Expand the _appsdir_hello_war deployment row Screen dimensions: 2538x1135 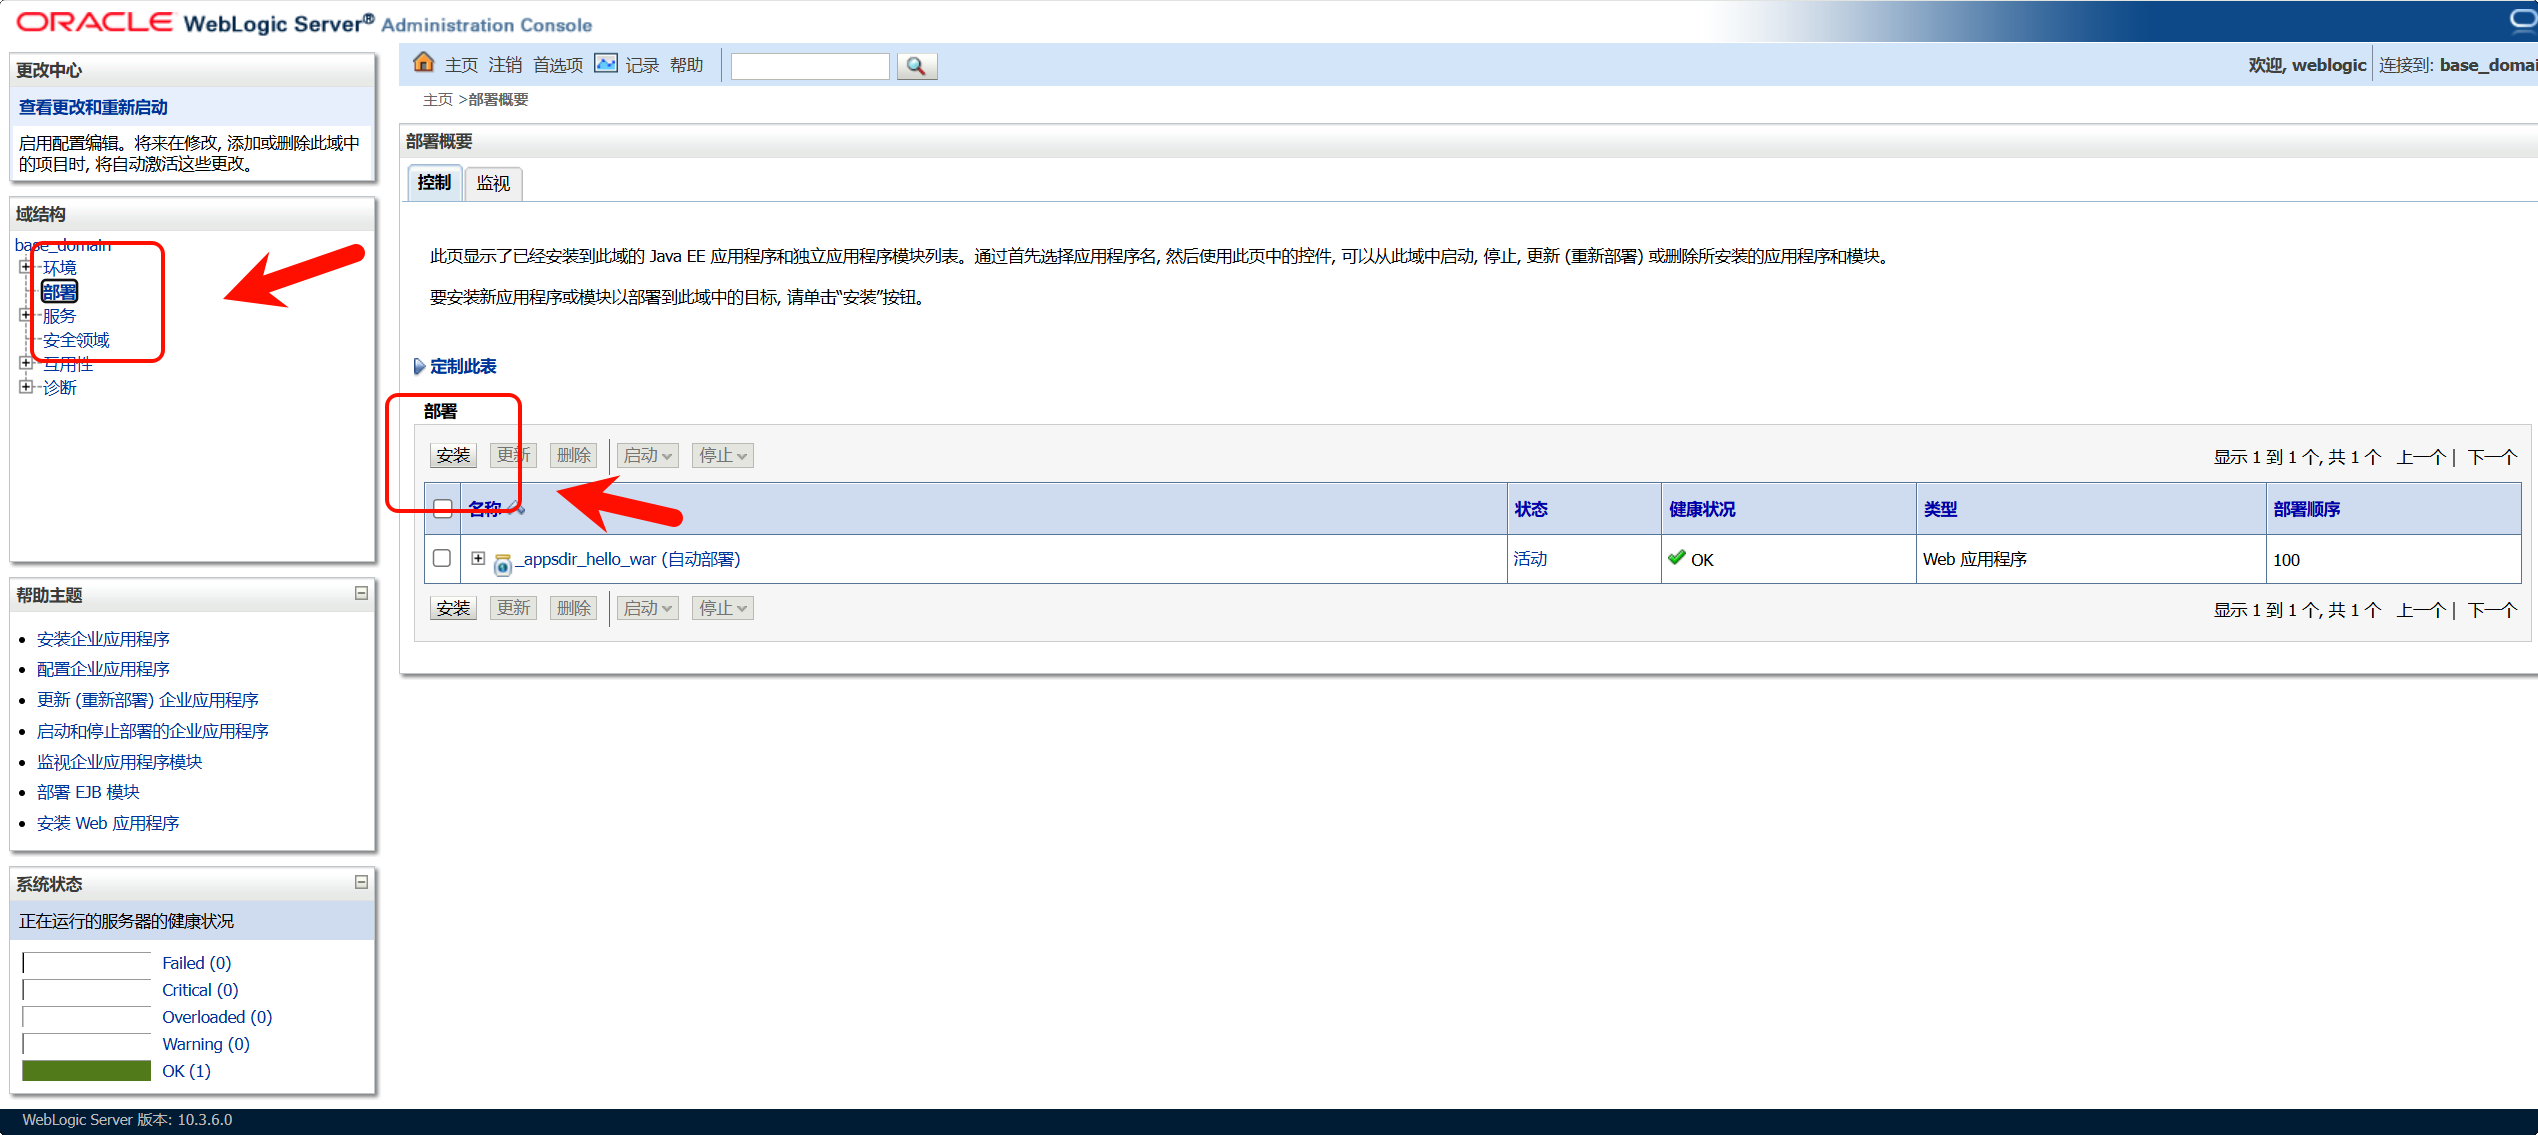478,558
